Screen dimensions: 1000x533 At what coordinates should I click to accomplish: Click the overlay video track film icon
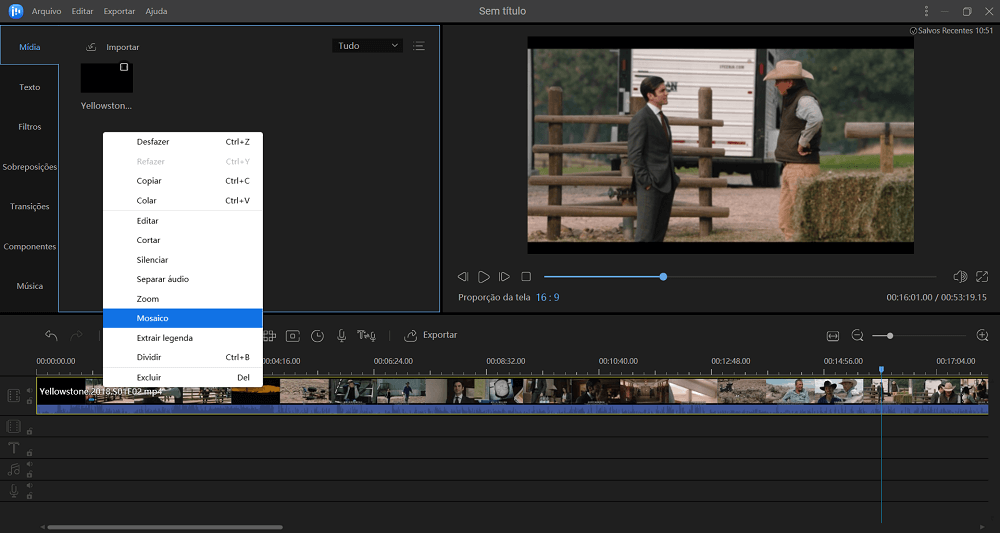coord(13,426)
